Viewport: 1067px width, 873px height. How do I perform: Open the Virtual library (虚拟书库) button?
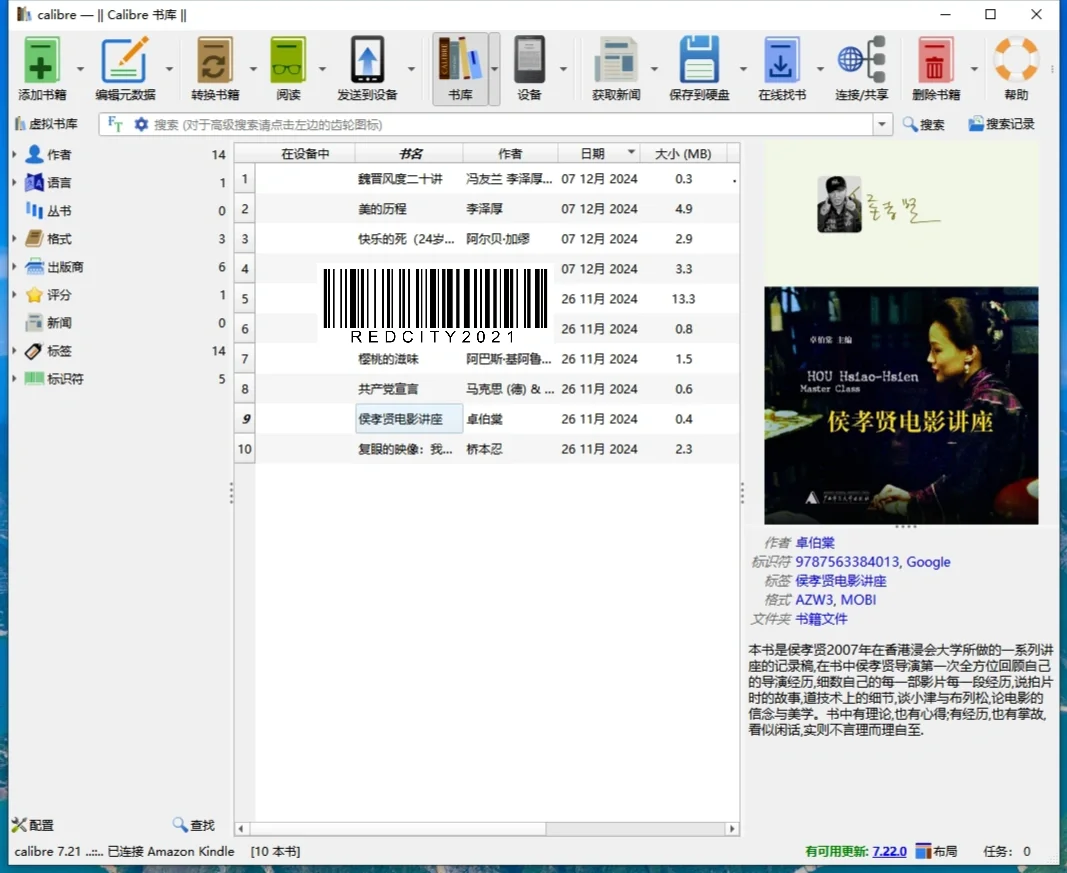coord(46,124)
